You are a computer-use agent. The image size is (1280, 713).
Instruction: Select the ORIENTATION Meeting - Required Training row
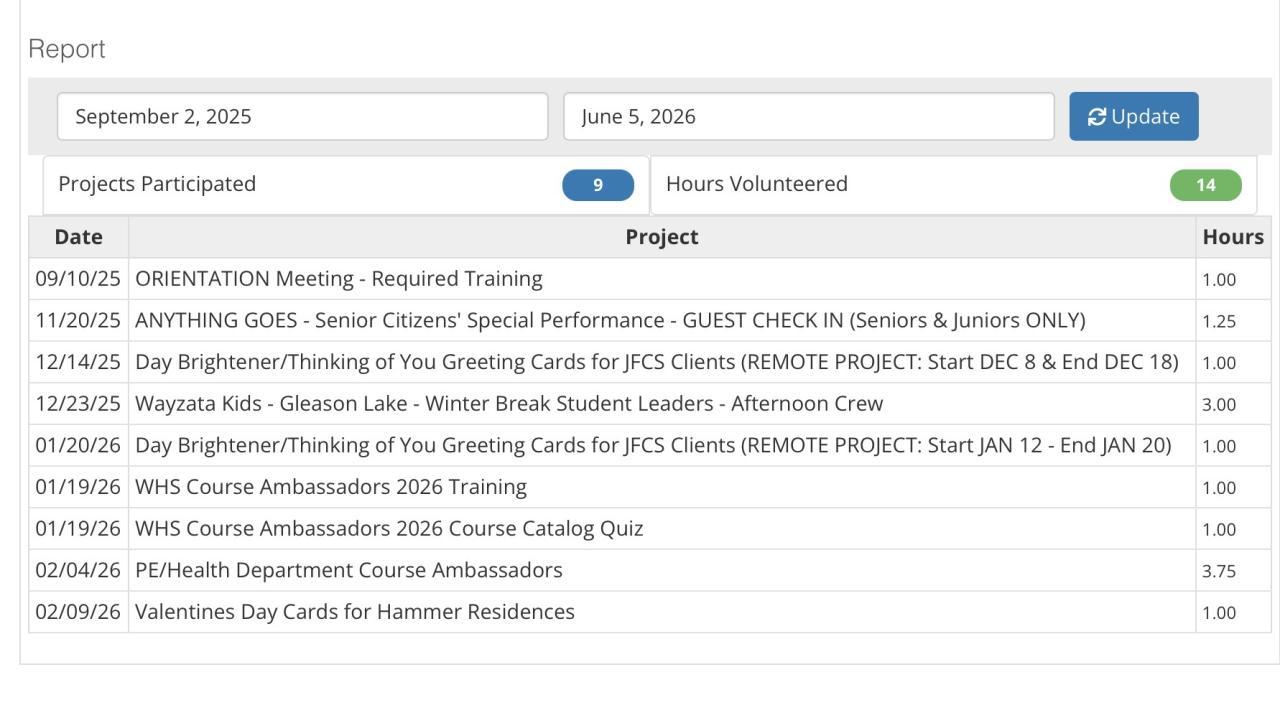click(x=338, y=279)
